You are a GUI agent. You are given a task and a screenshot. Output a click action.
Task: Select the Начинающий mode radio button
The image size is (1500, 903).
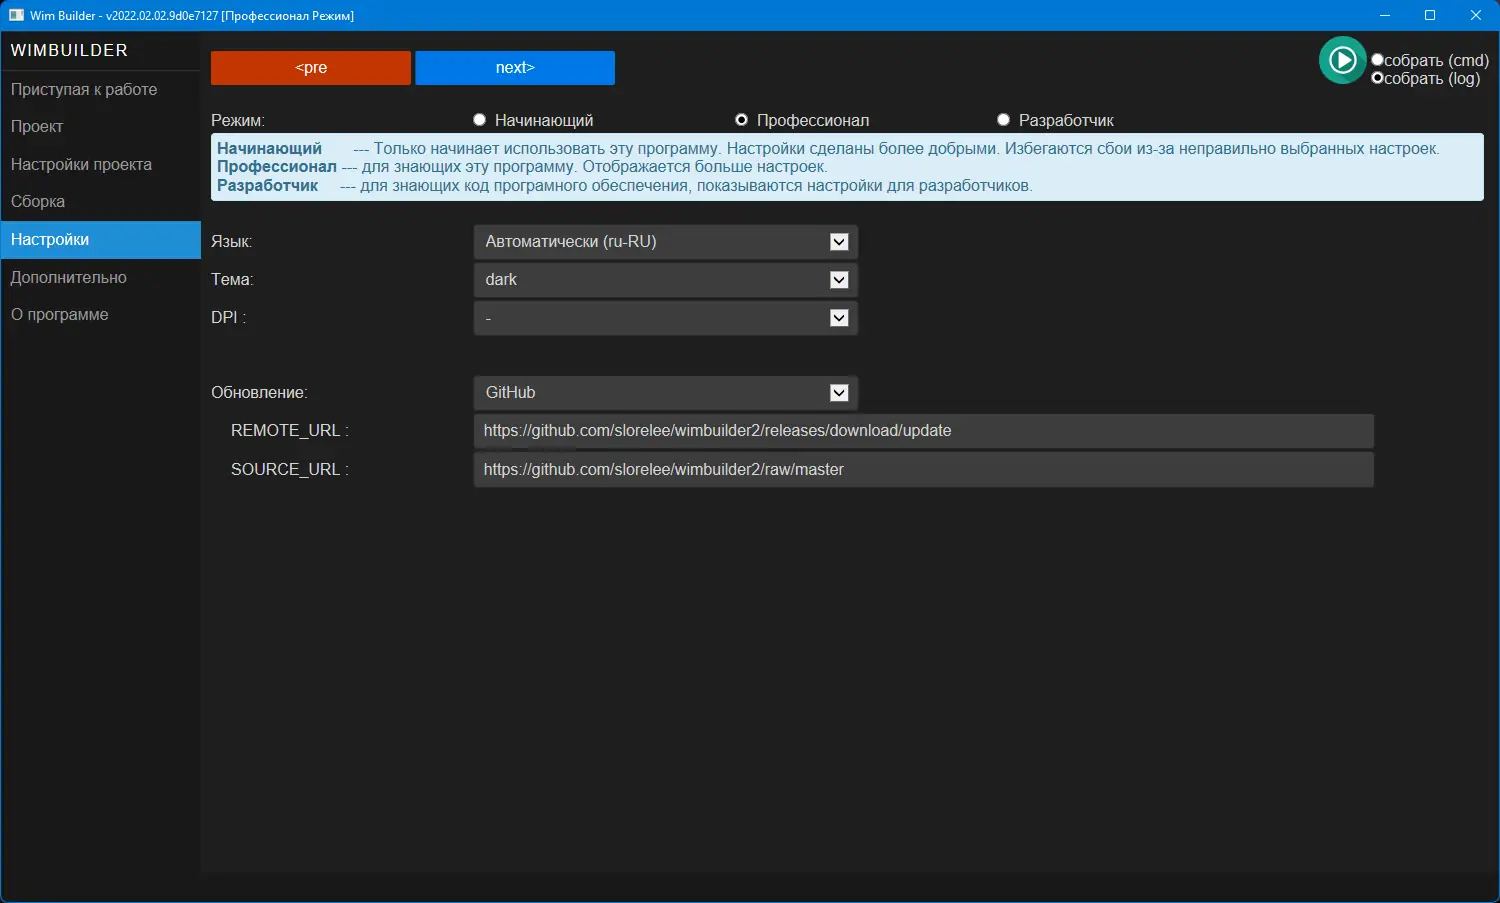(479, 119)
